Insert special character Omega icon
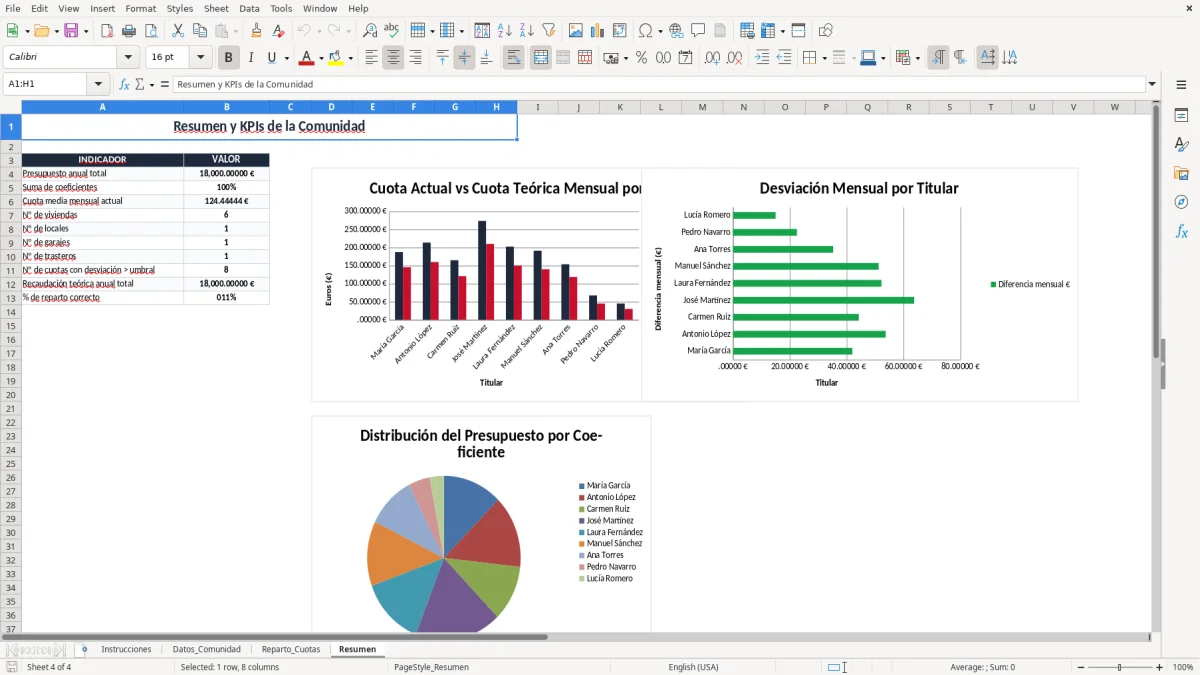The image size is (1200, 675). 645,31
